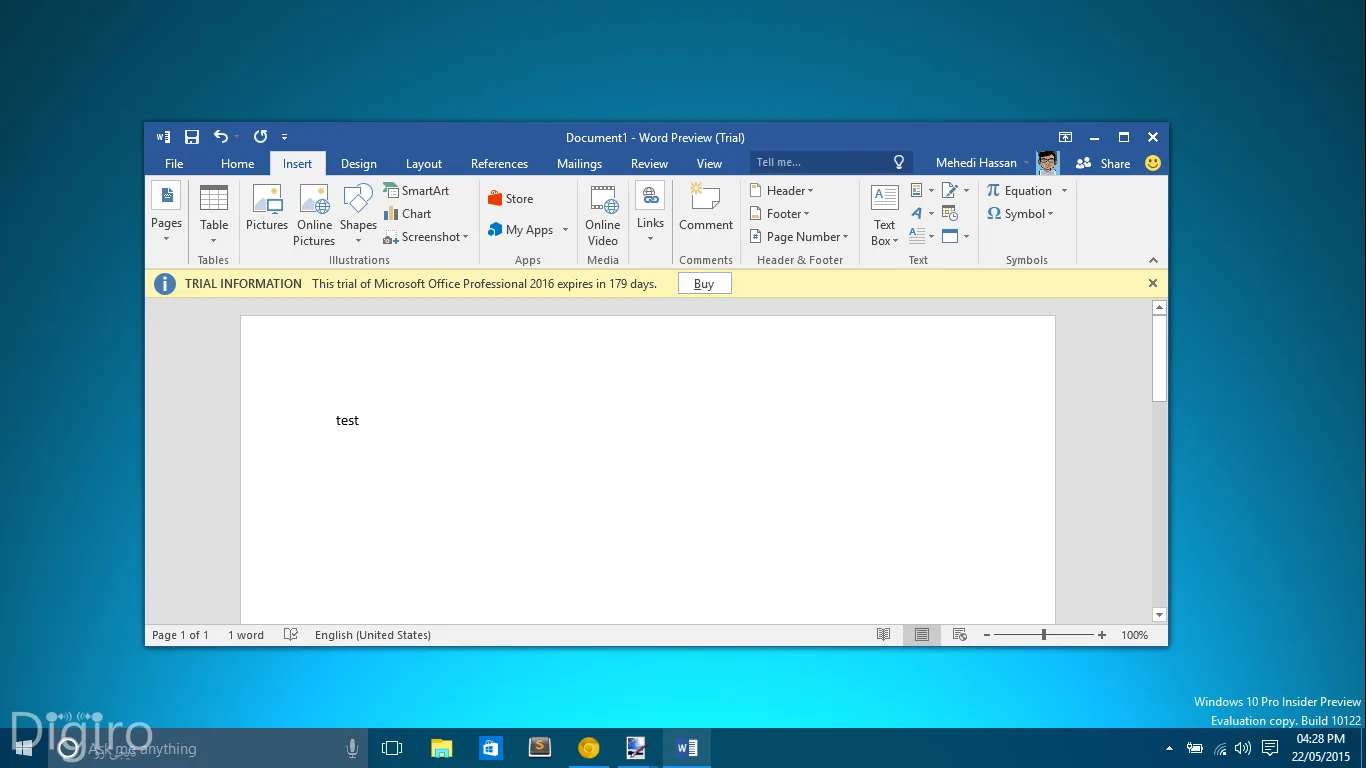Open spelling and proofing status icon
Image resolution: width=1366 pixels, height=768 pixels.
(291, 635)
